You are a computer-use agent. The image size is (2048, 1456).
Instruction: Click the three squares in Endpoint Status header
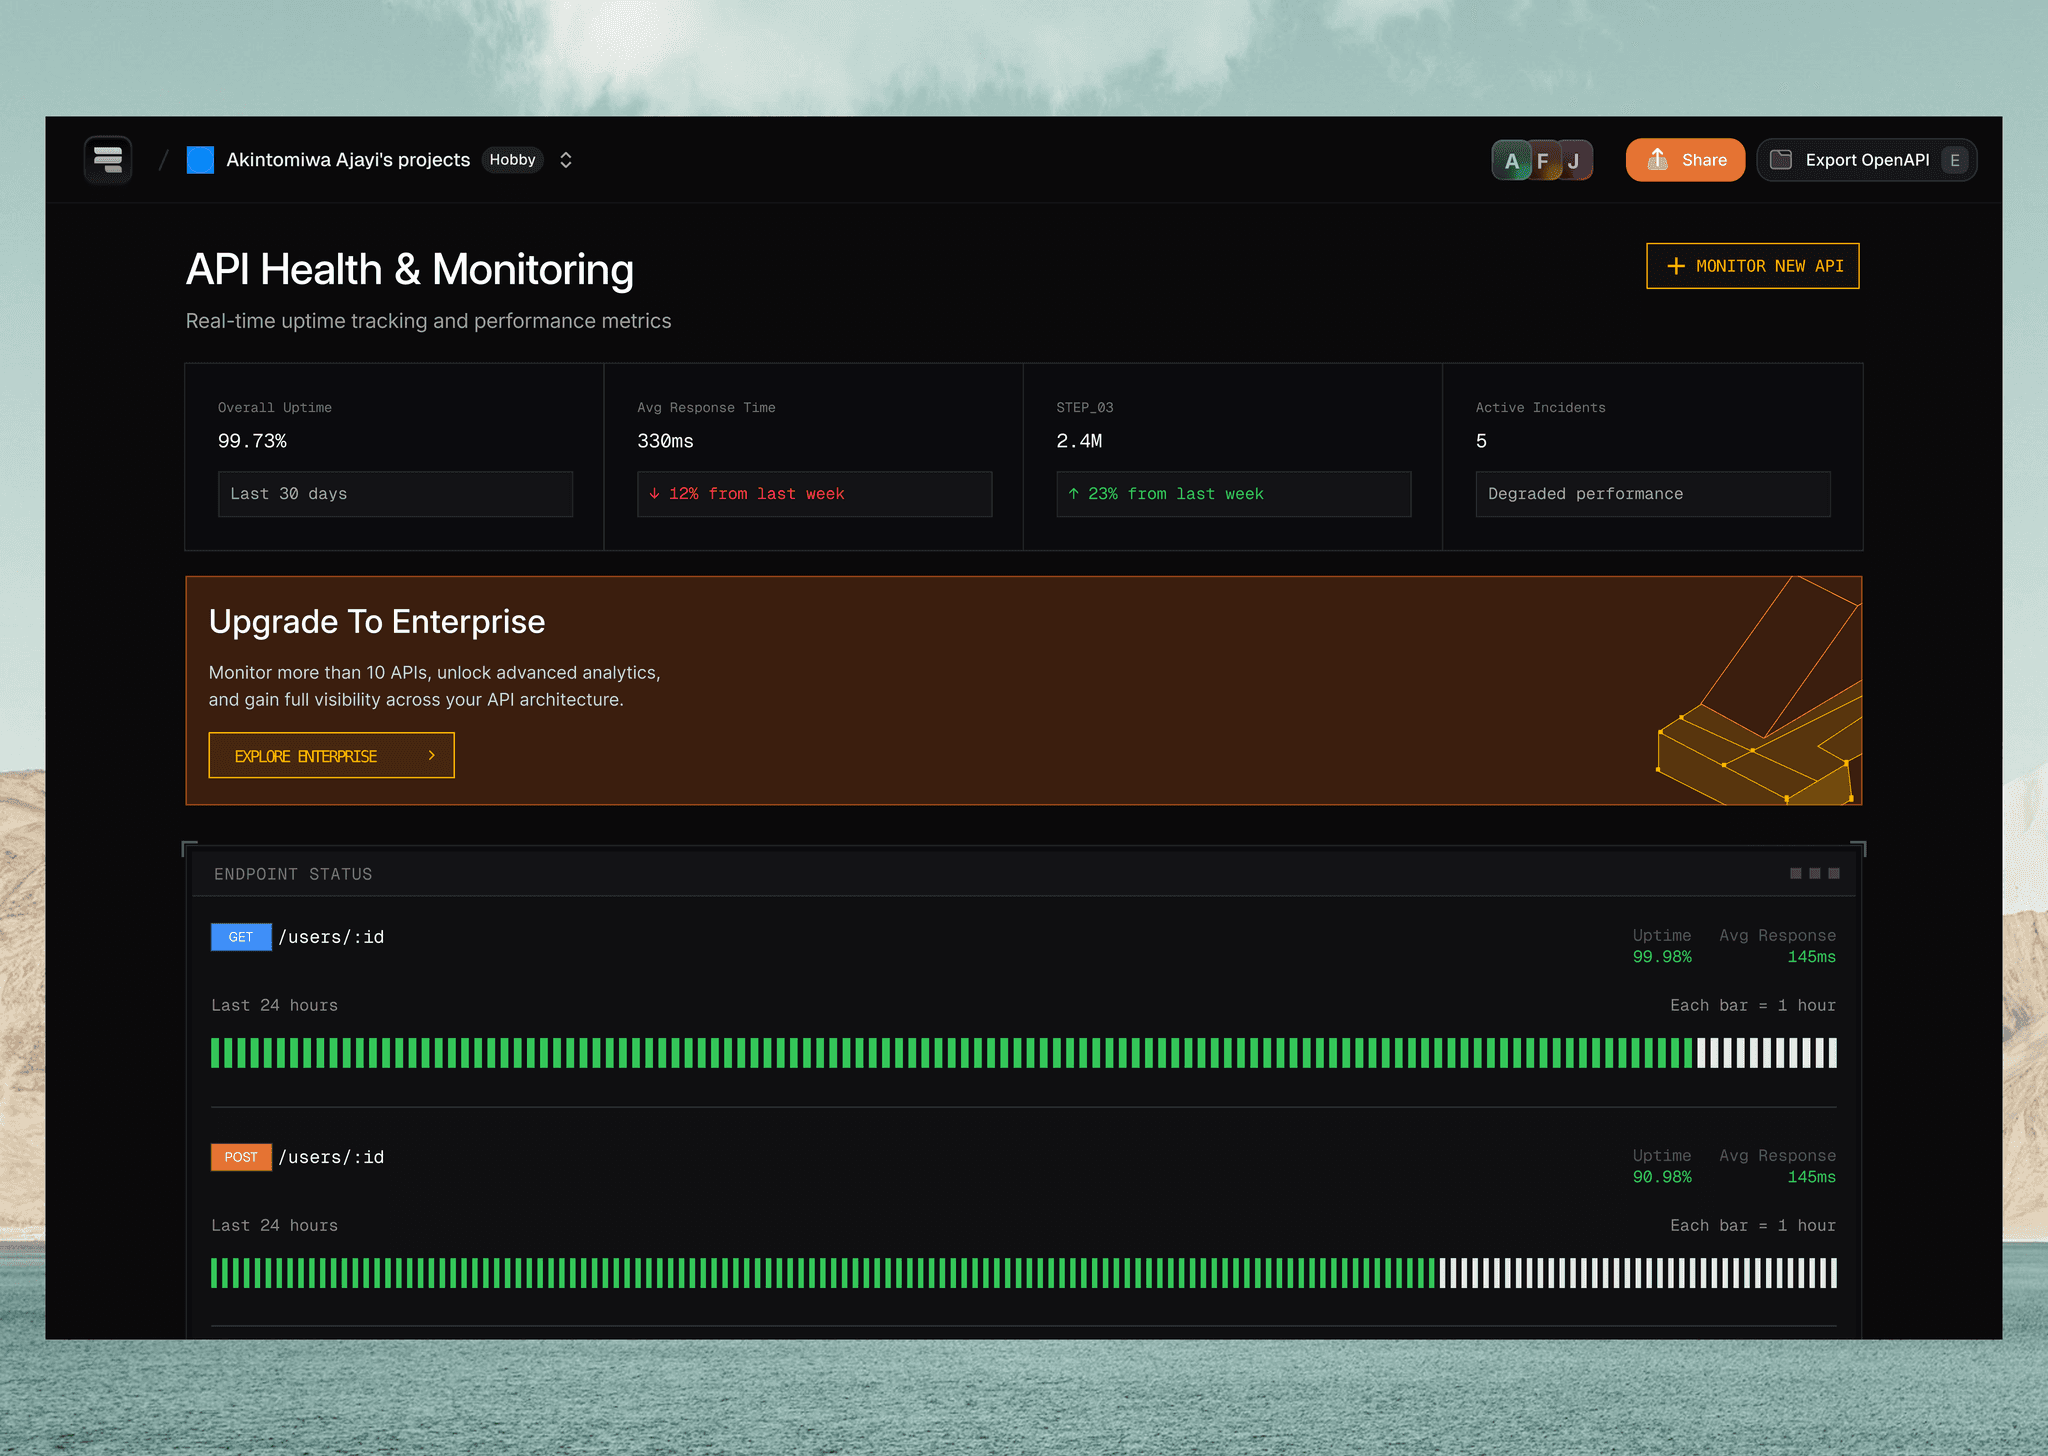(1814, 874)
